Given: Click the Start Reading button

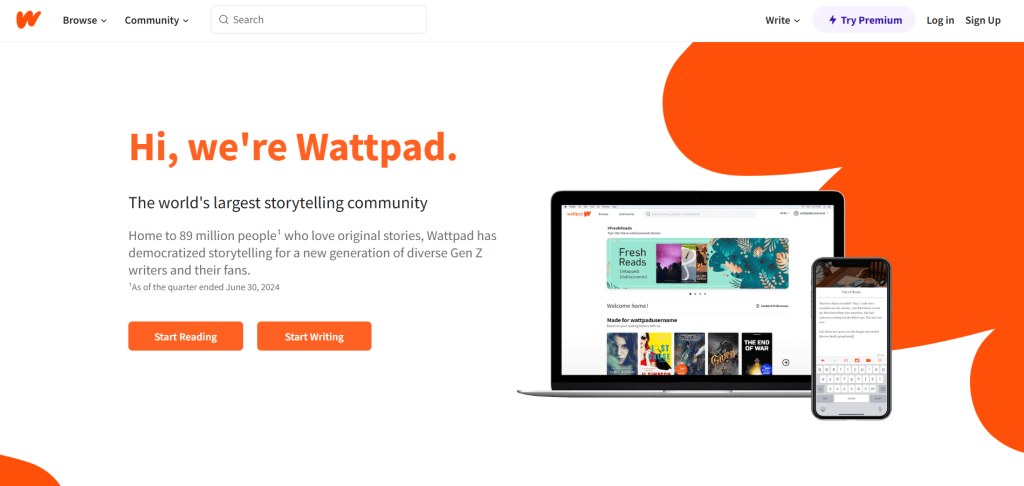Looking at the screenshot, I should [185, 336].
